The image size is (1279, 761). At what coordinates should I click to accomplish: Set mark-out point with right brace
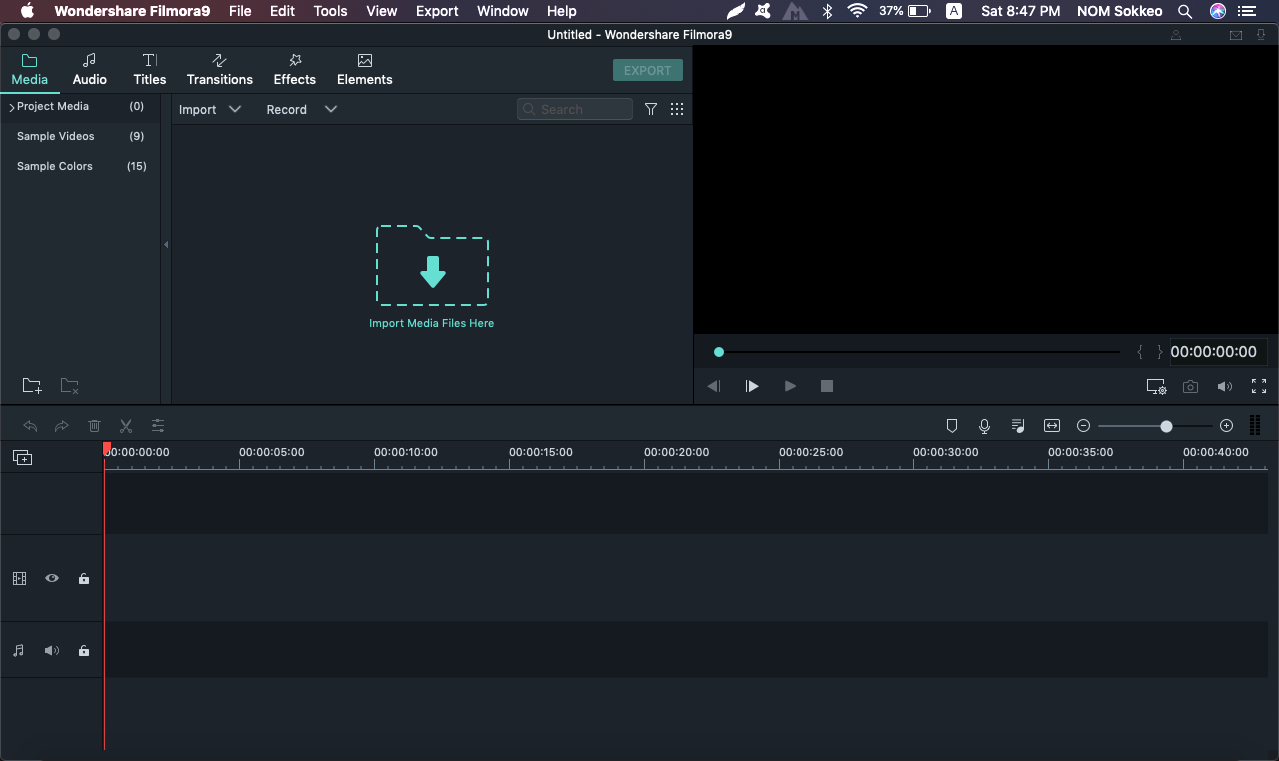point(1160,352)
